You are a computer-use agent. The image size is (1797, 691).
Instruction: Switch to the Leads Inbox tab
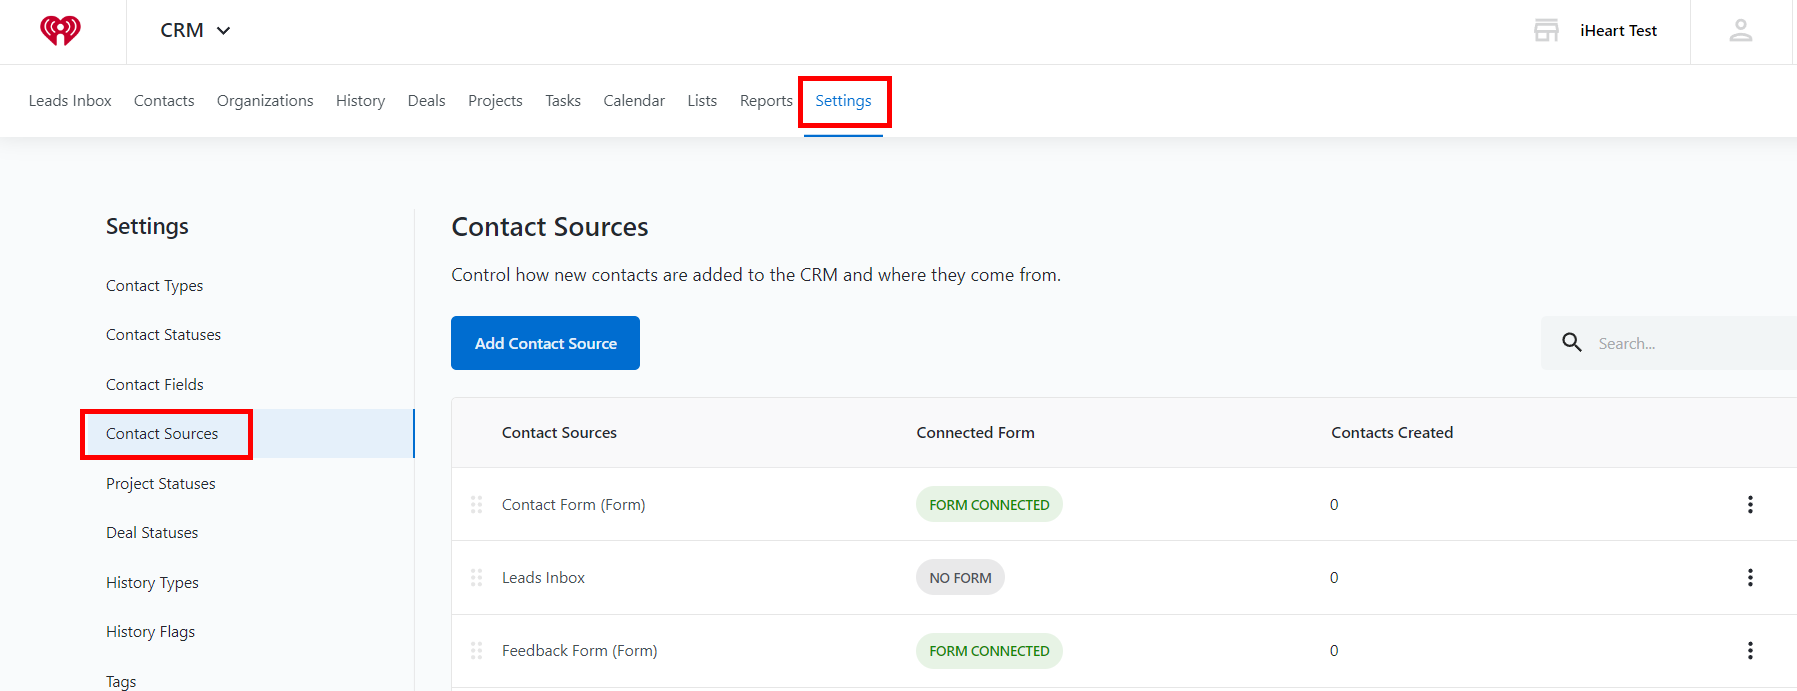point(70,101)
